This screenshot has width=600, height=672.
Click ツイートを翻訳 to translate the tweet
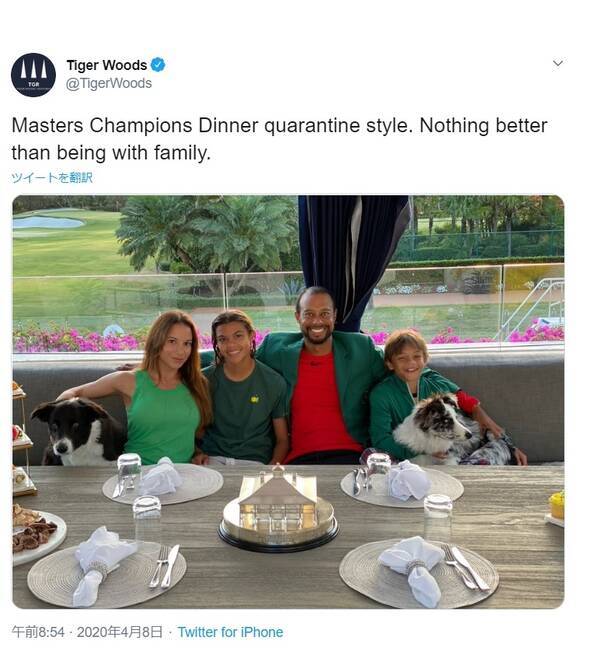tap(52, 177)
